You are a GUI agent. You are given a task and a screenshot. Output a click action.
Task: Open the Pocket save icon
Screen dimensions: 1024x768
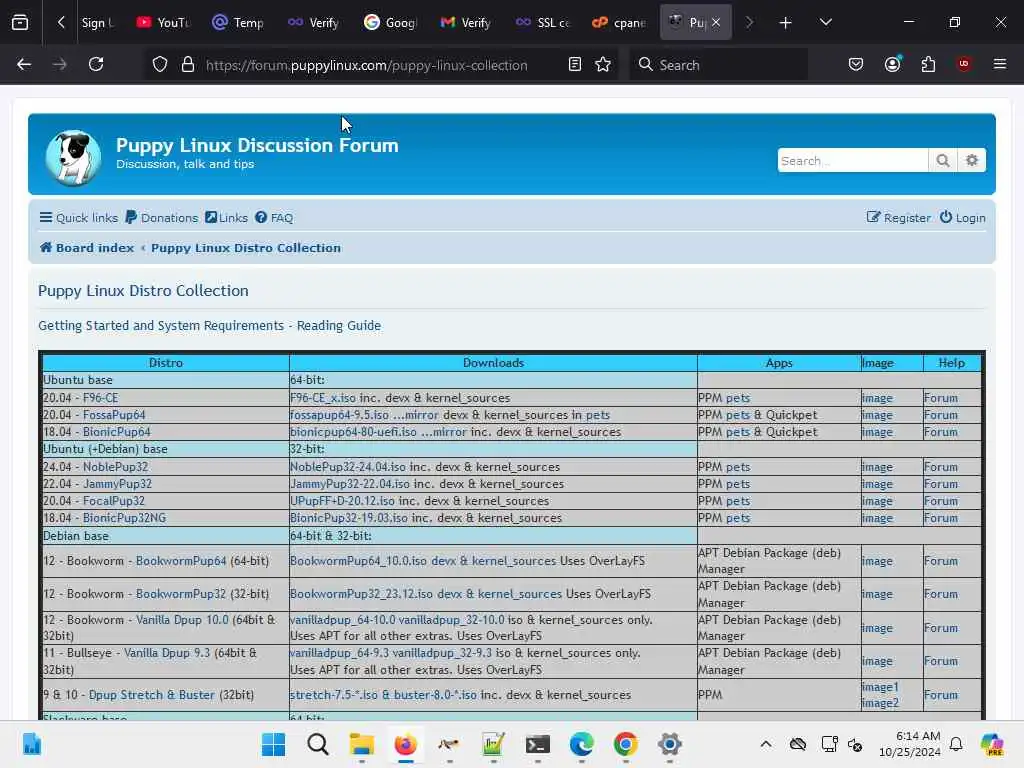[x=856, y=65]
